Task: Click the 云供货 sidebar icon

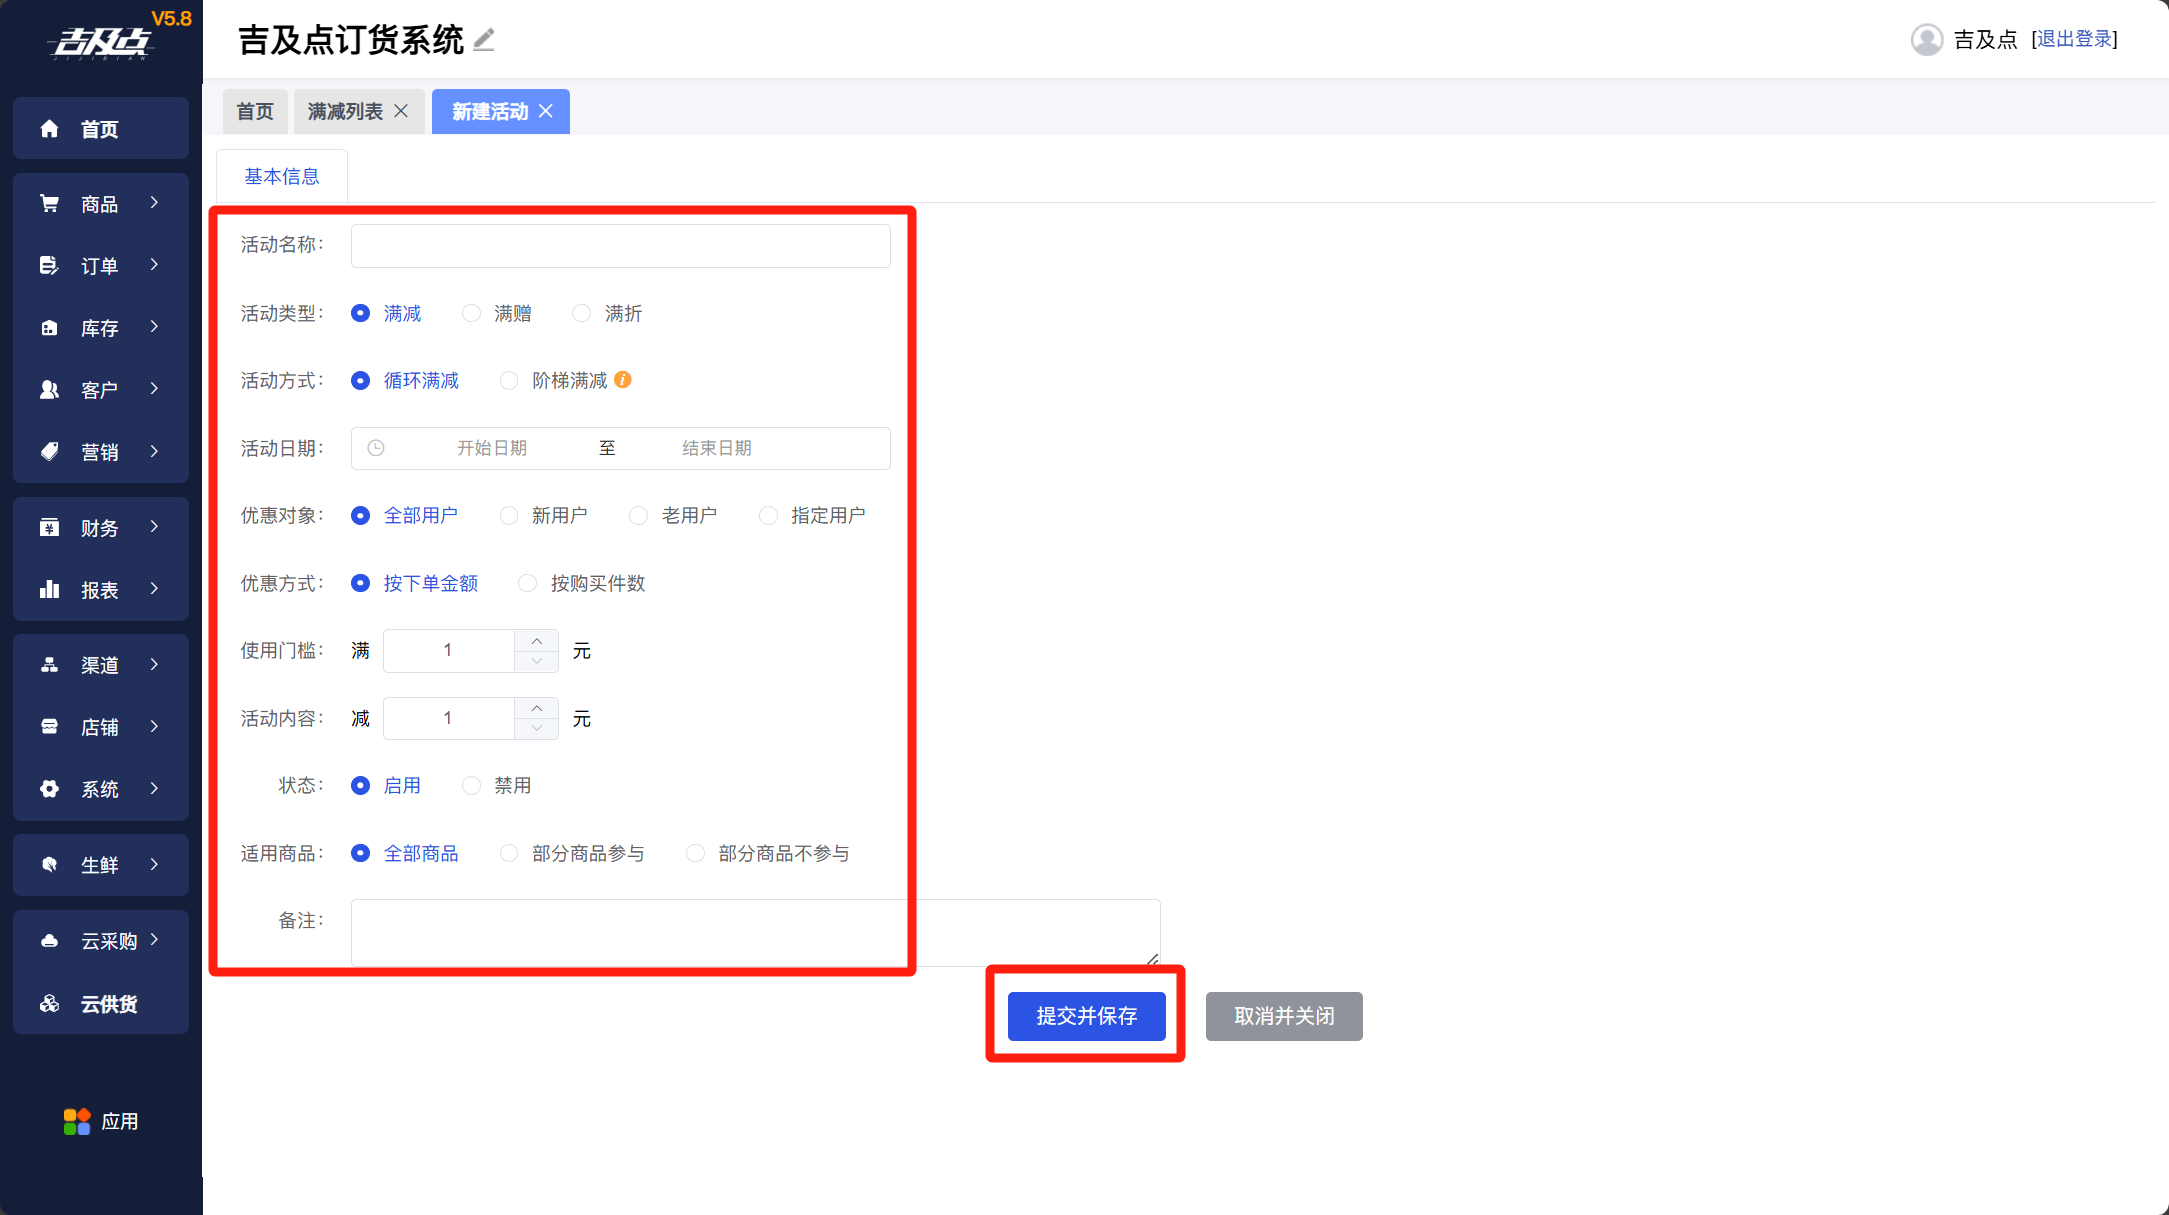Action: point(49,1003)
